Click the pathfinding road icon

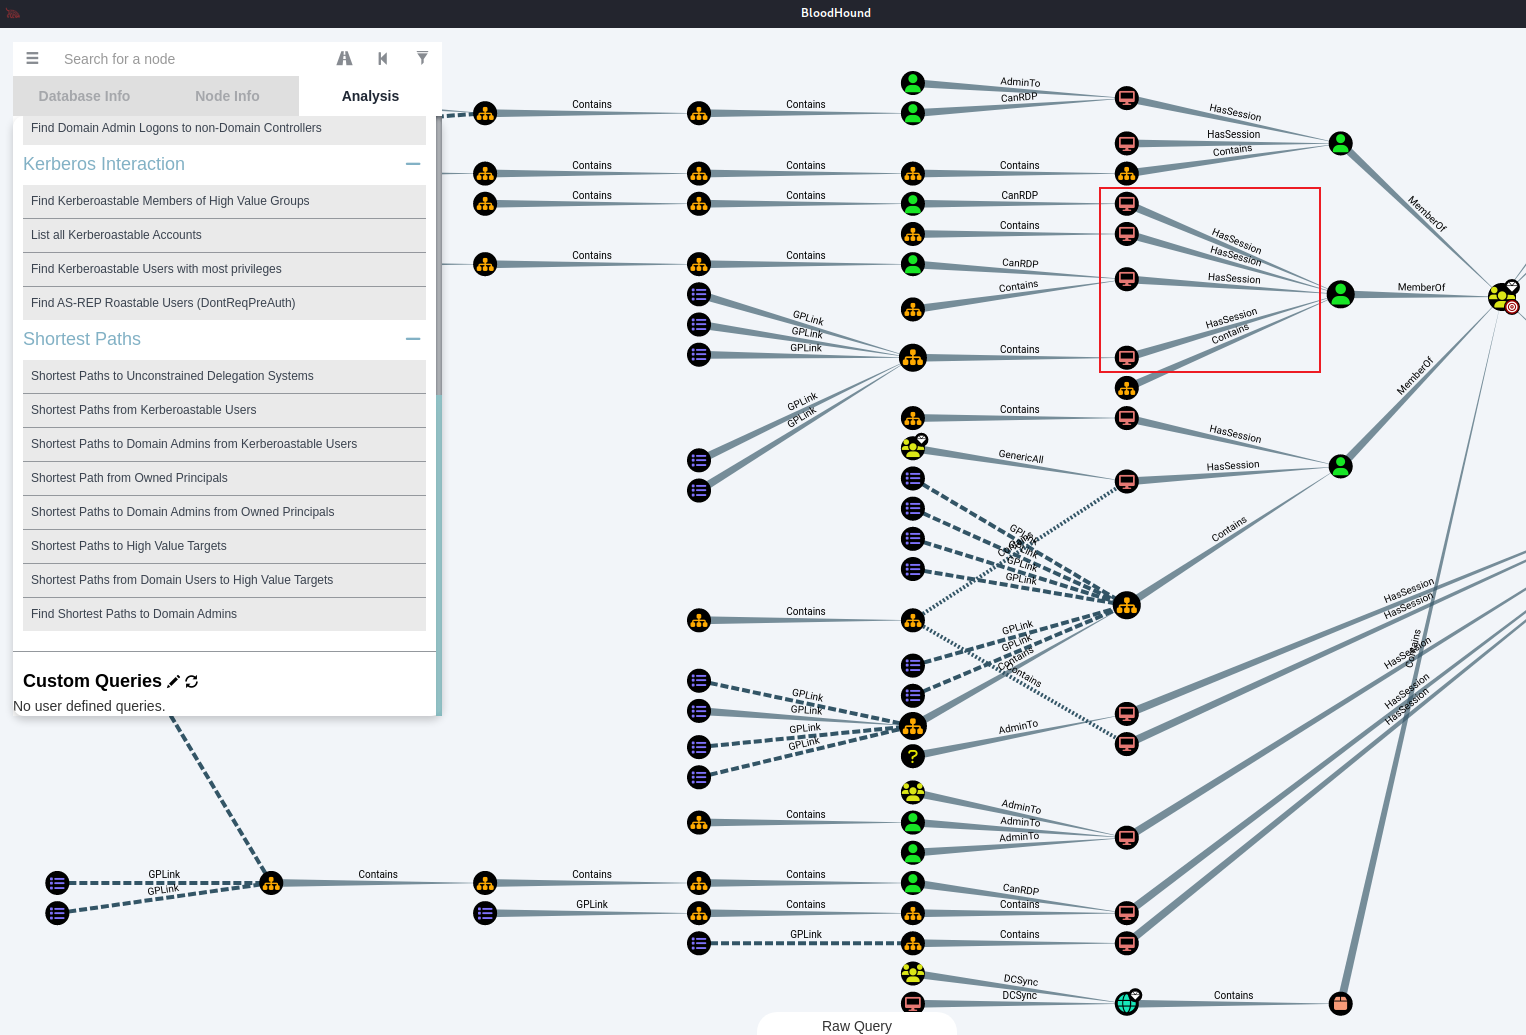point(344,58)
